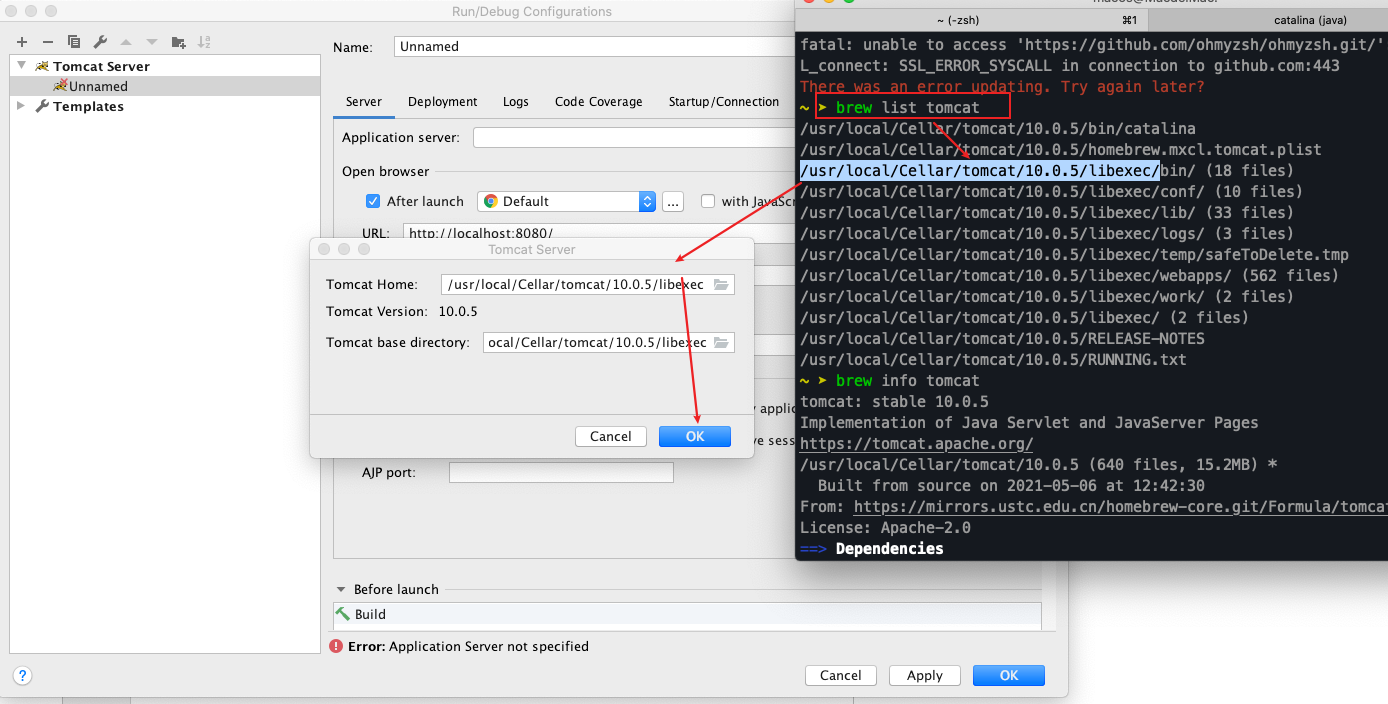
Task: Click the RELEASE-NOTES path in terminal
Action: tap(1002, 338)
